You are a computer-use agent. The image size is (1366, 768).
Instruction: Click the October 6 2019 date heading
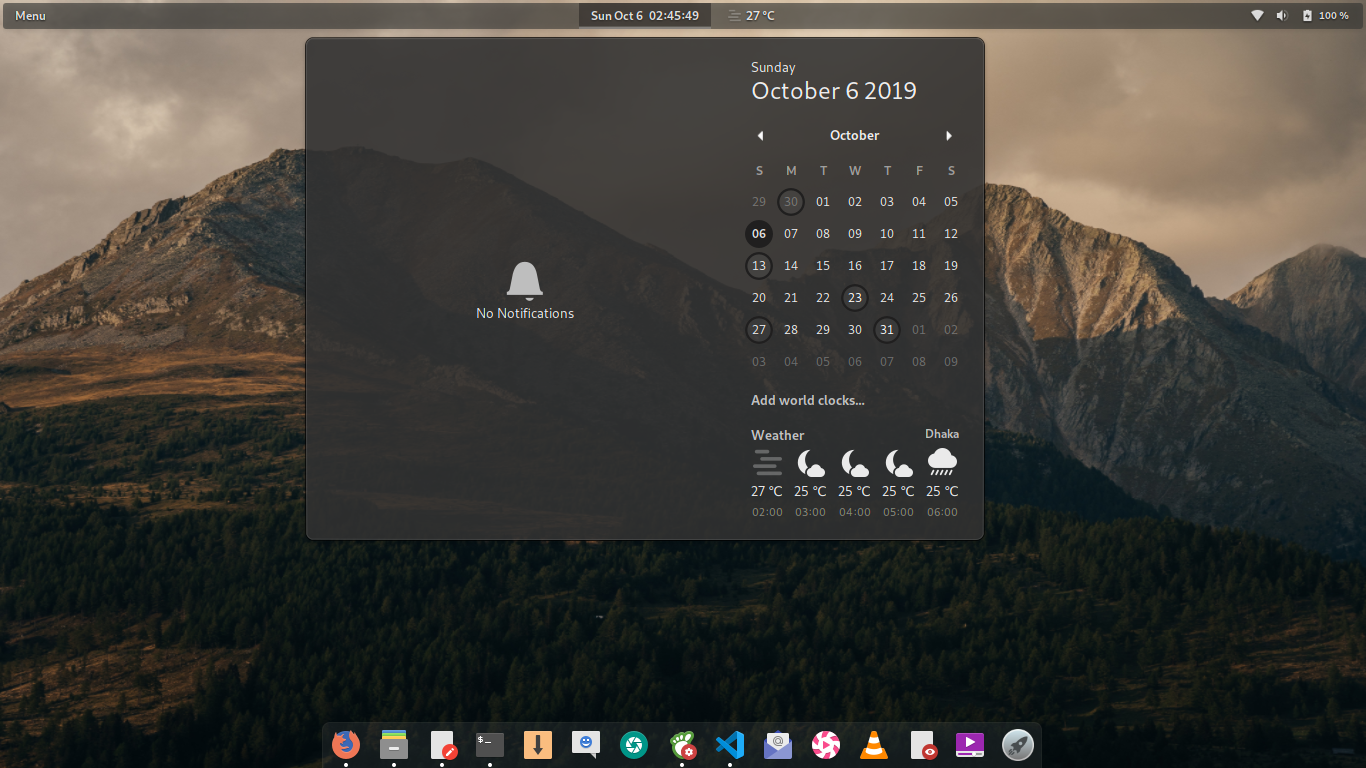pyautogui.click(x=834, y=90)
